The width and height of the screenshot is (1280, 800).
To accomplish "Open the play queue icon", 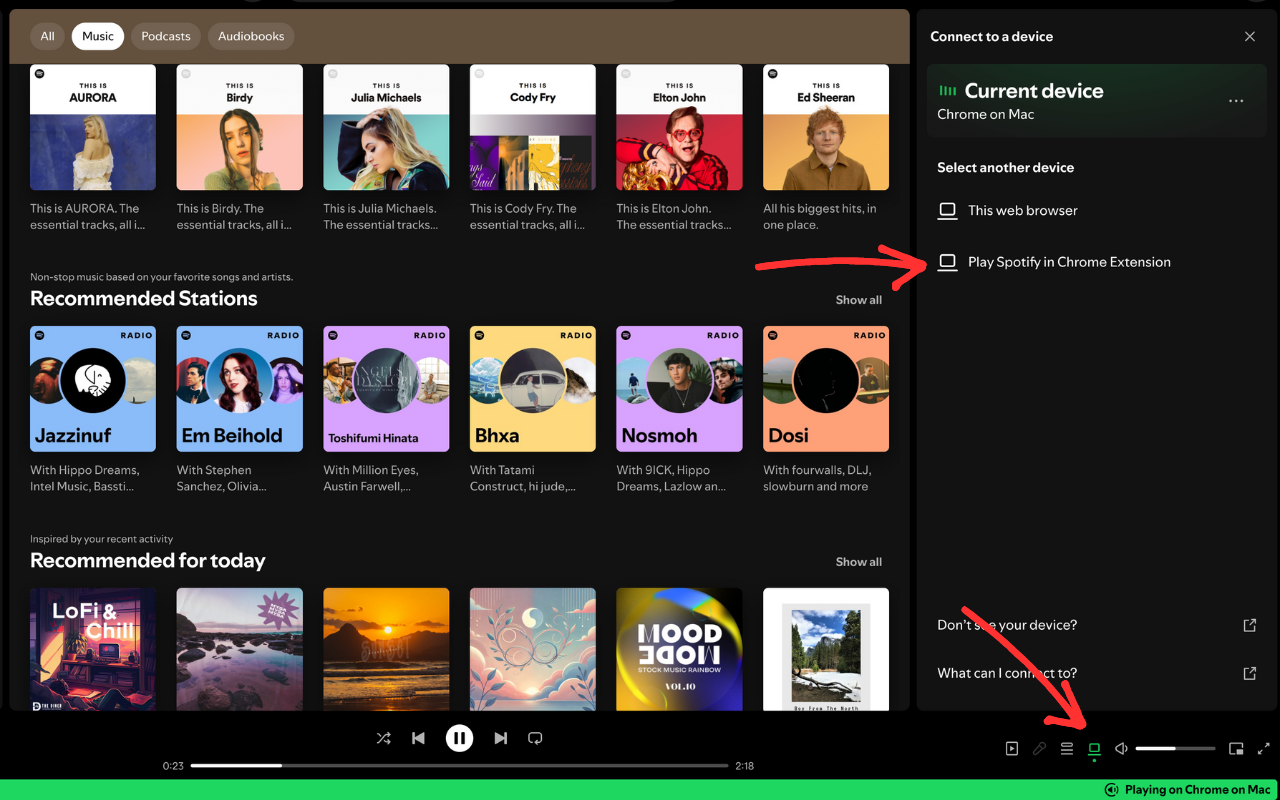I will 1067,748.
